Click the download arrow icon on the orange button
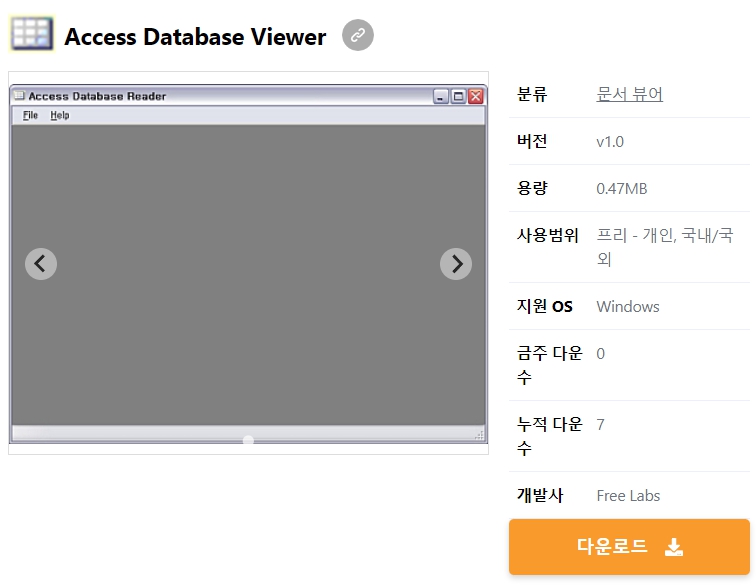This screenshot has height=587, width=756. pos(674,547)
